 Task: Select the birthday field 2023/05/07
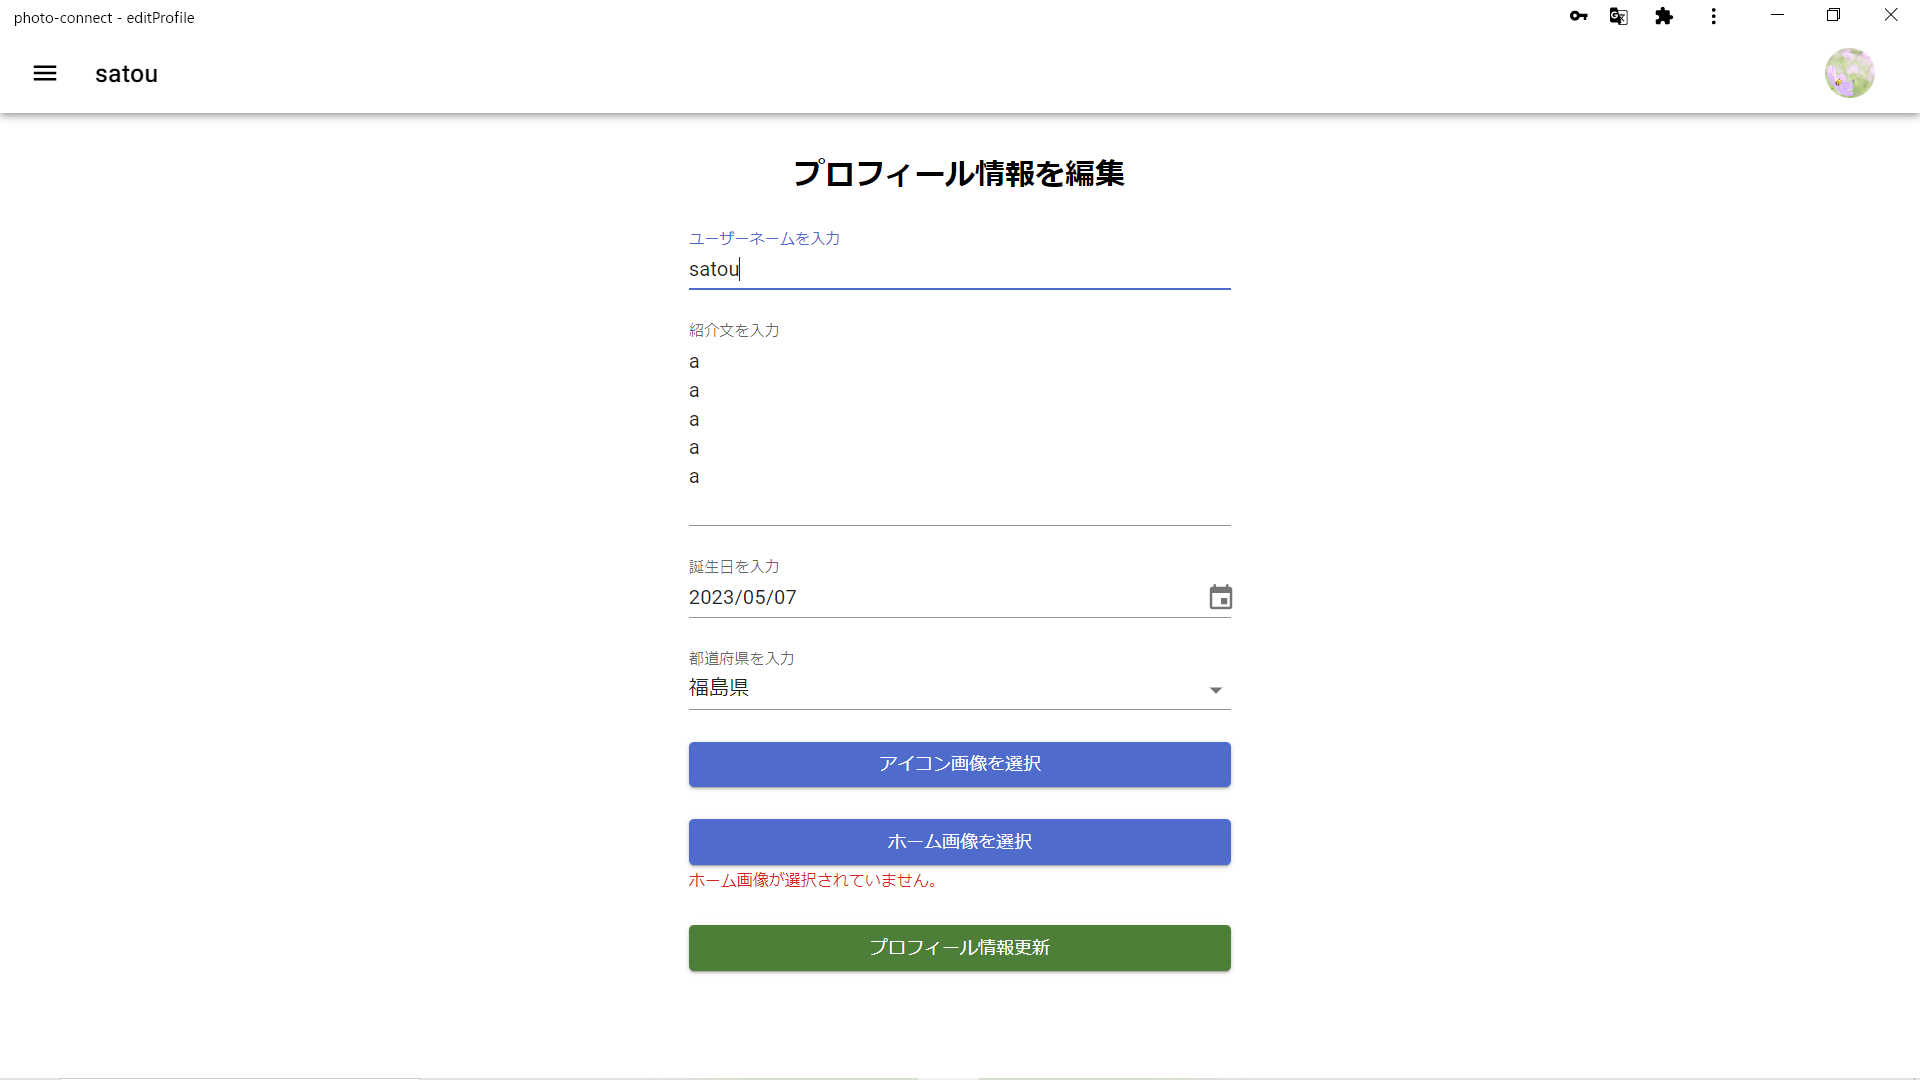pyautogui.click(x=945, y=597)
